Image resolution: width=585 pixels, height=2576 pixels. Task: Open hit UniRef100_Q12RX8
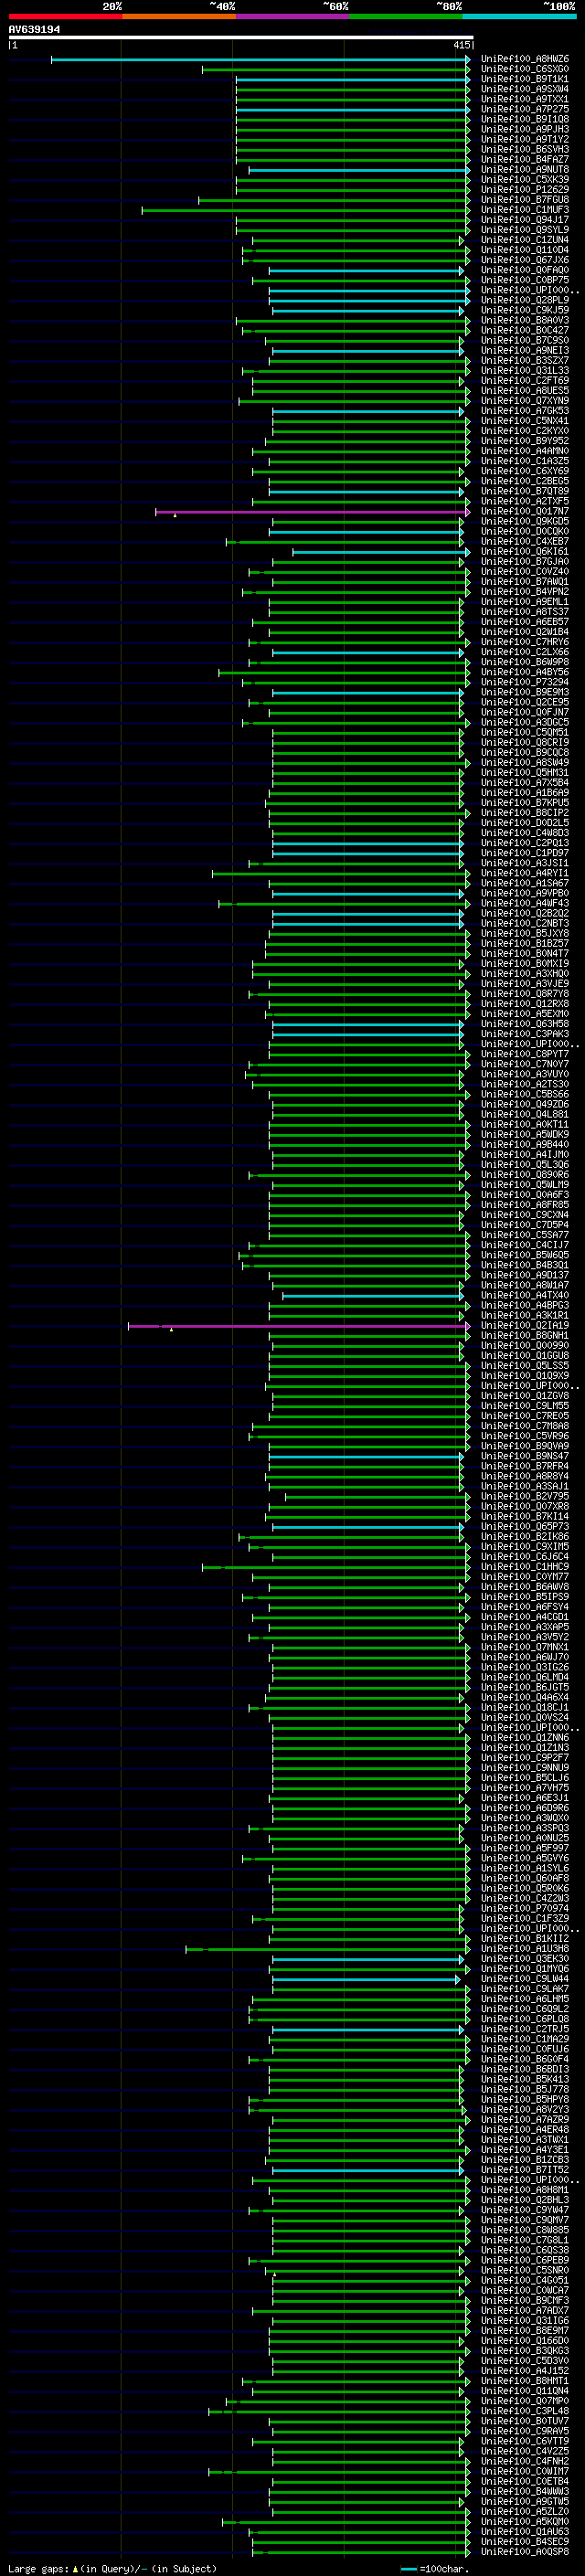point(525,1004)
